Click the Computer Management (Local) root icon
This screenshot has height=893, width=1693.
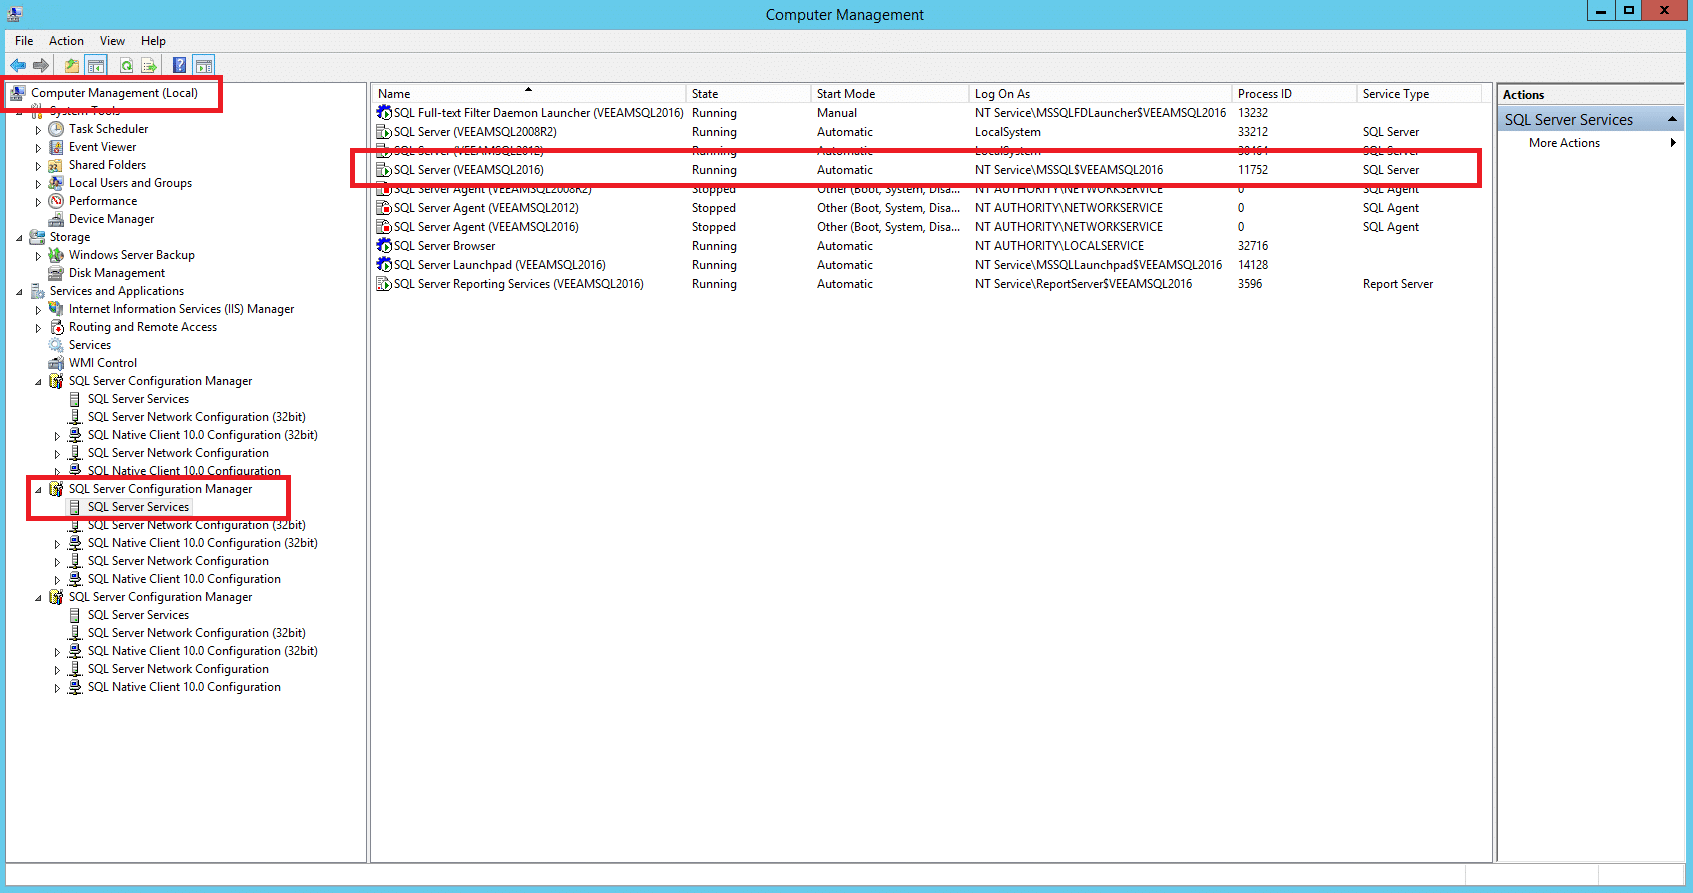coord(18,93)
